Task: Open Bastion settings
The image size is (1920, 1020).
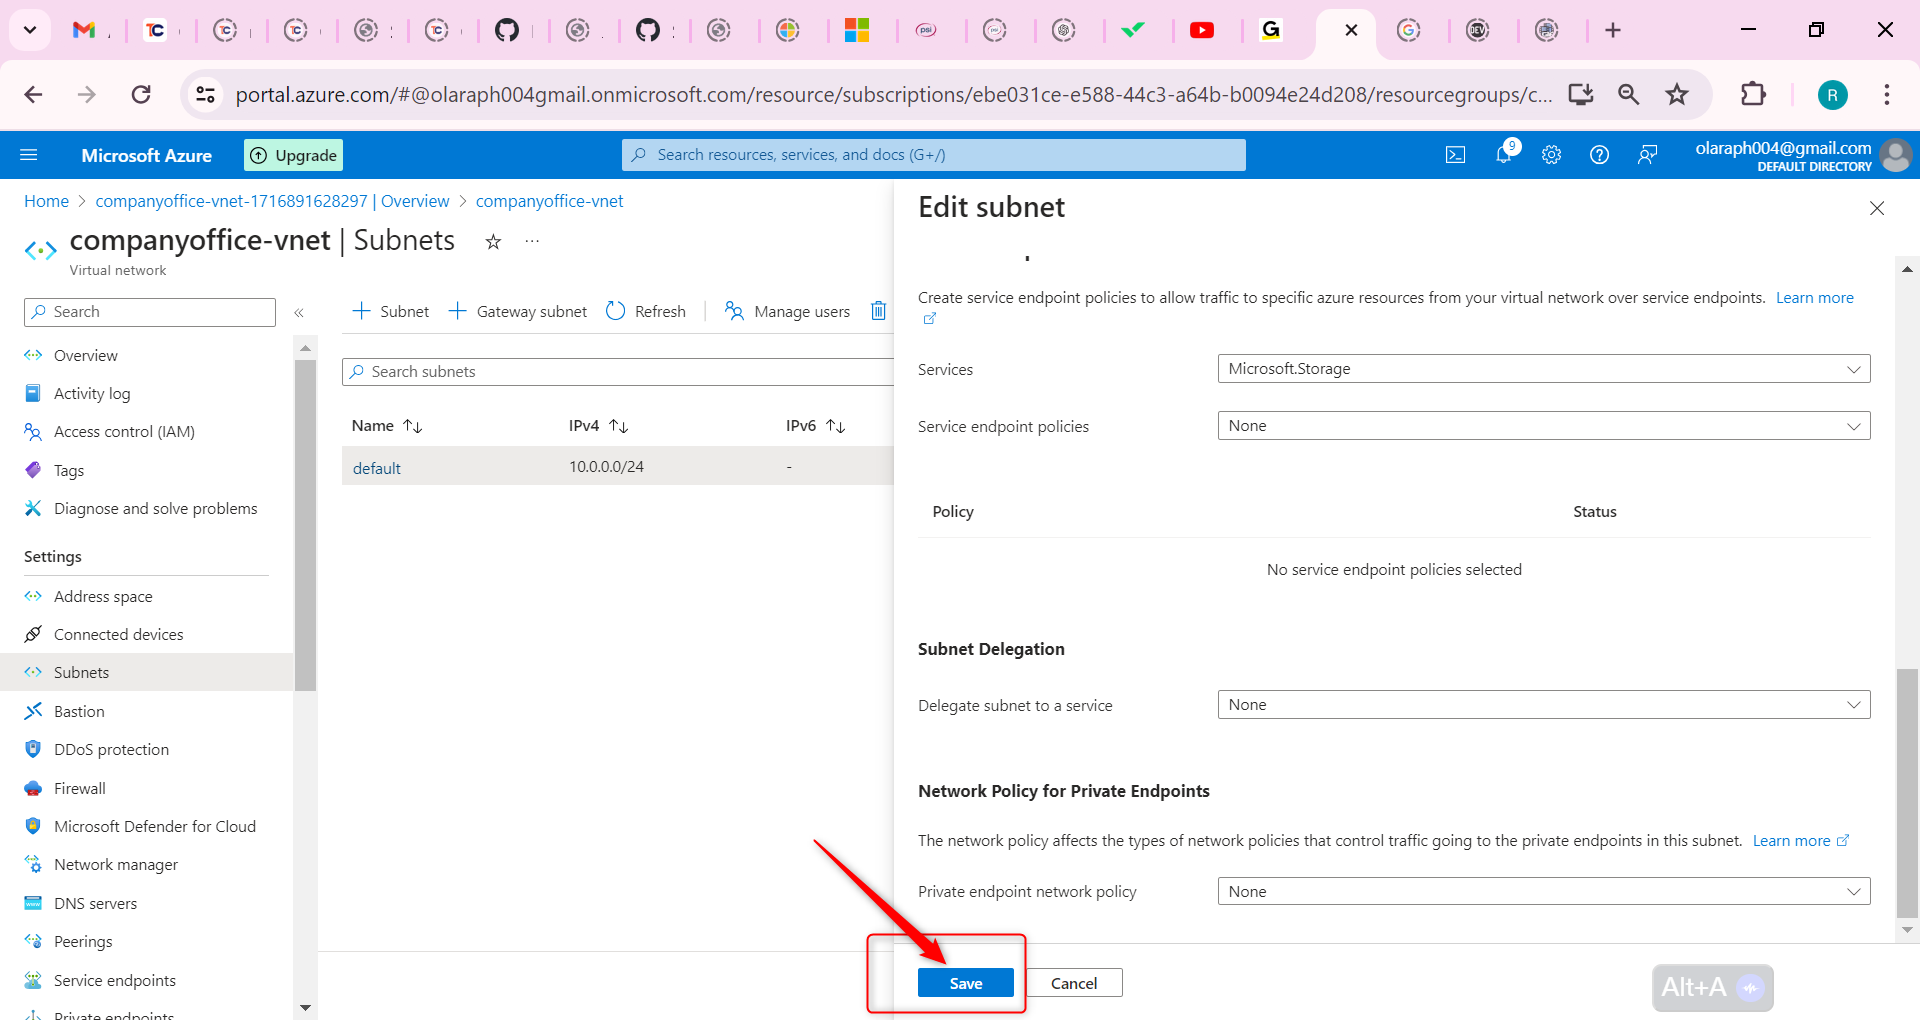Action: coord(79,711)
